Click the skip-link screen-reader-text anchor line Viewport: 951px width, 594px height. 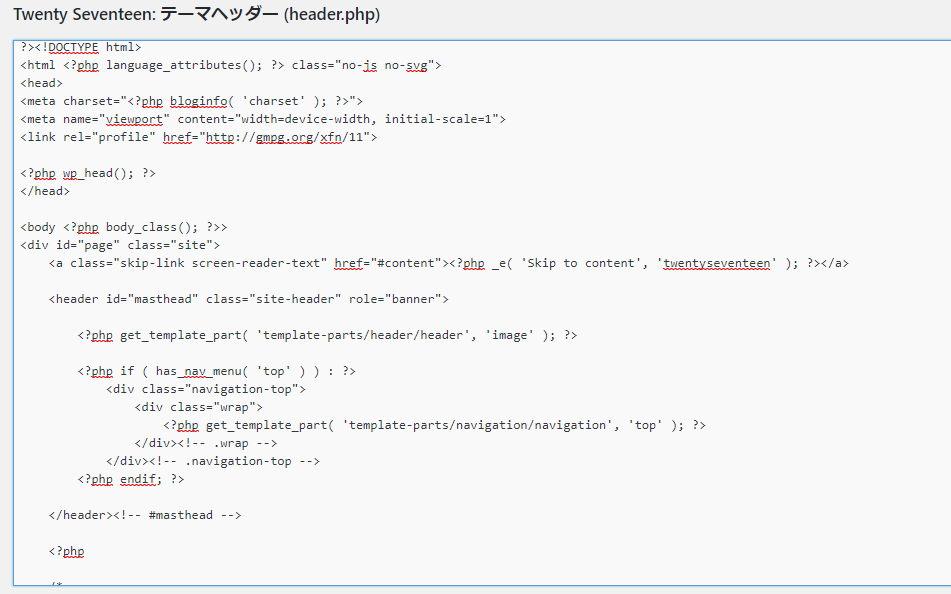point(449,263)
